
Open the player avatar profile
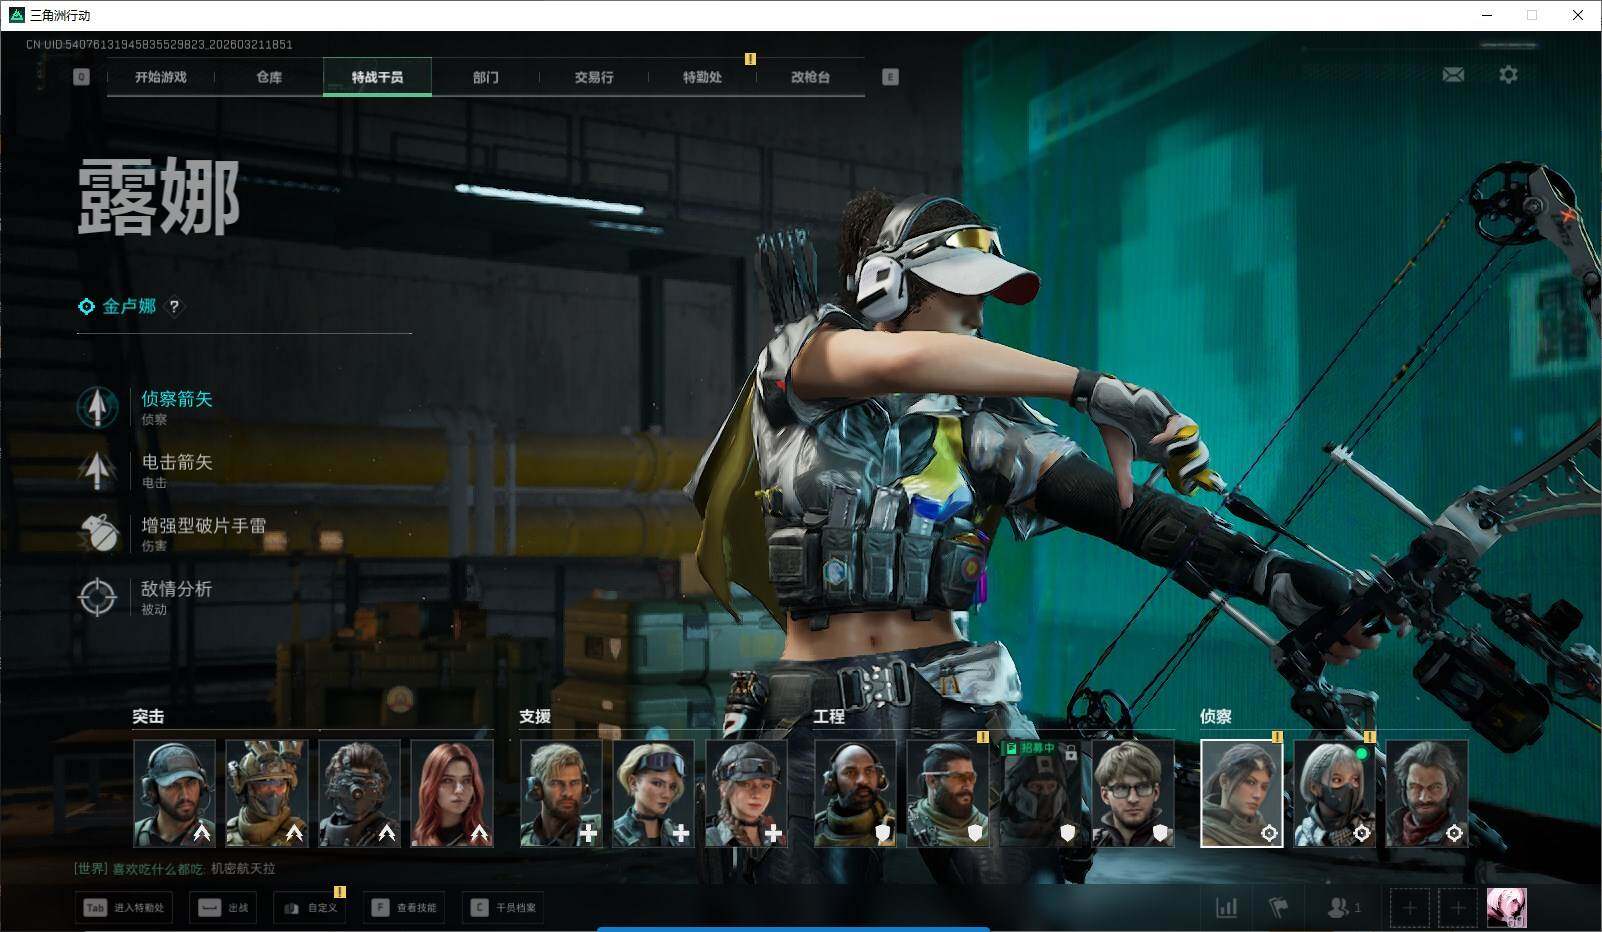point(1507,908)
